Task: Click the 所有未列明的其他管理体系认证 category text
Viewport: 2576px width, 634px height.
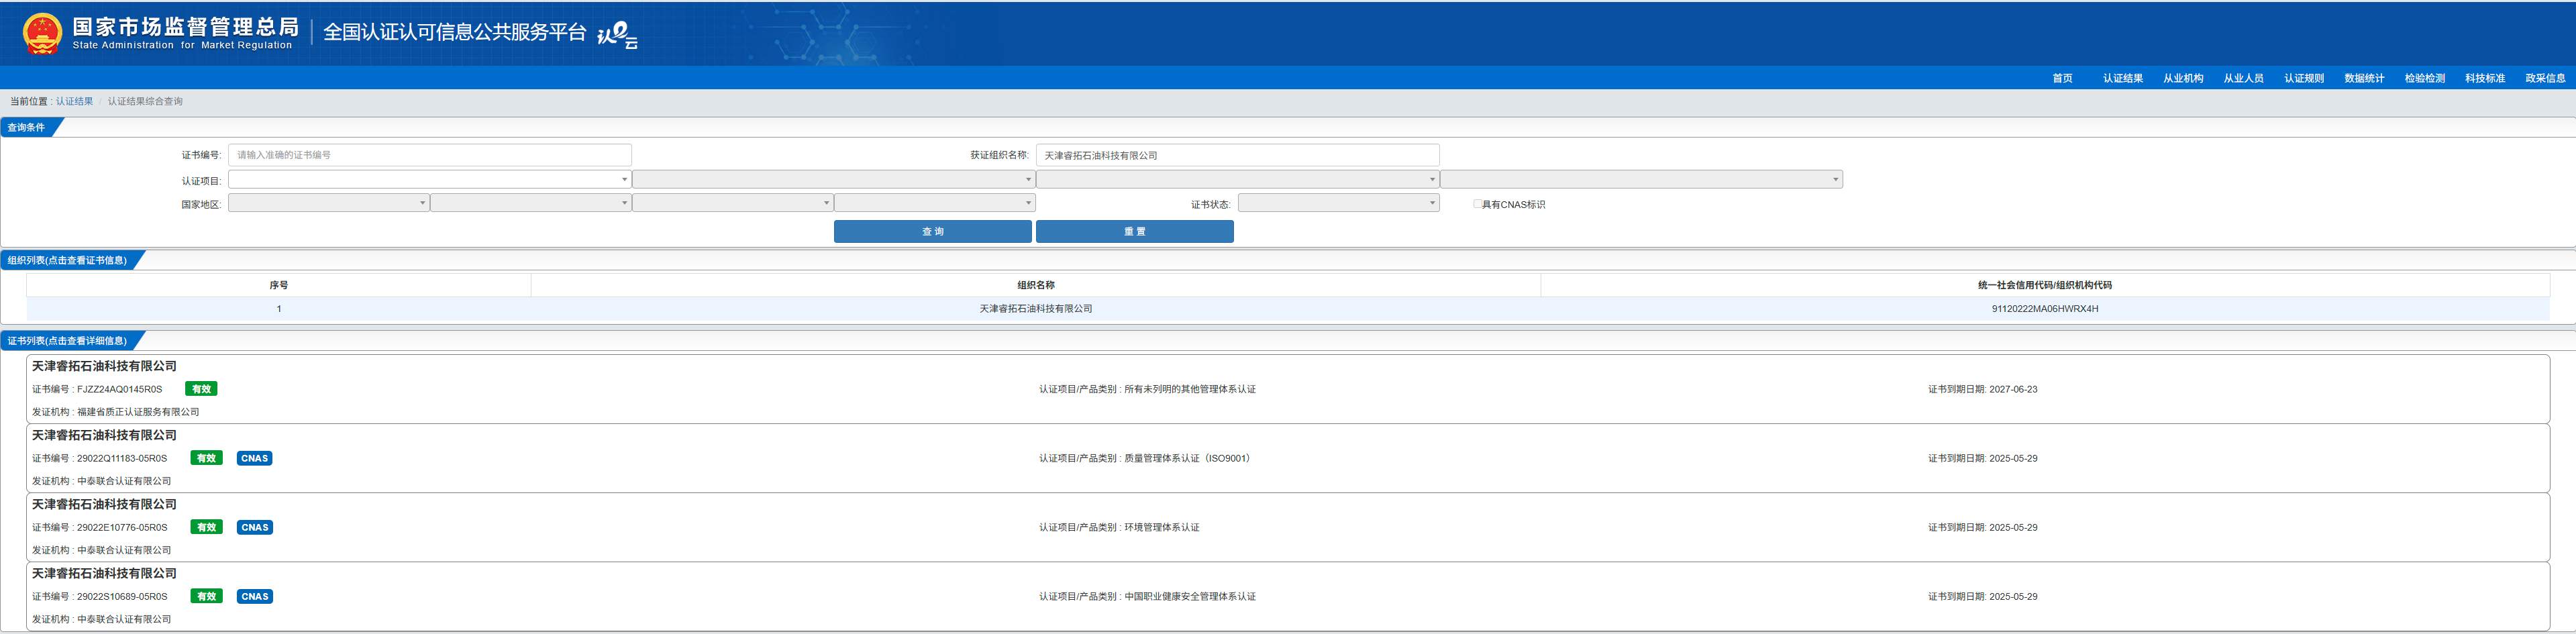Action: pos(1190,389)
